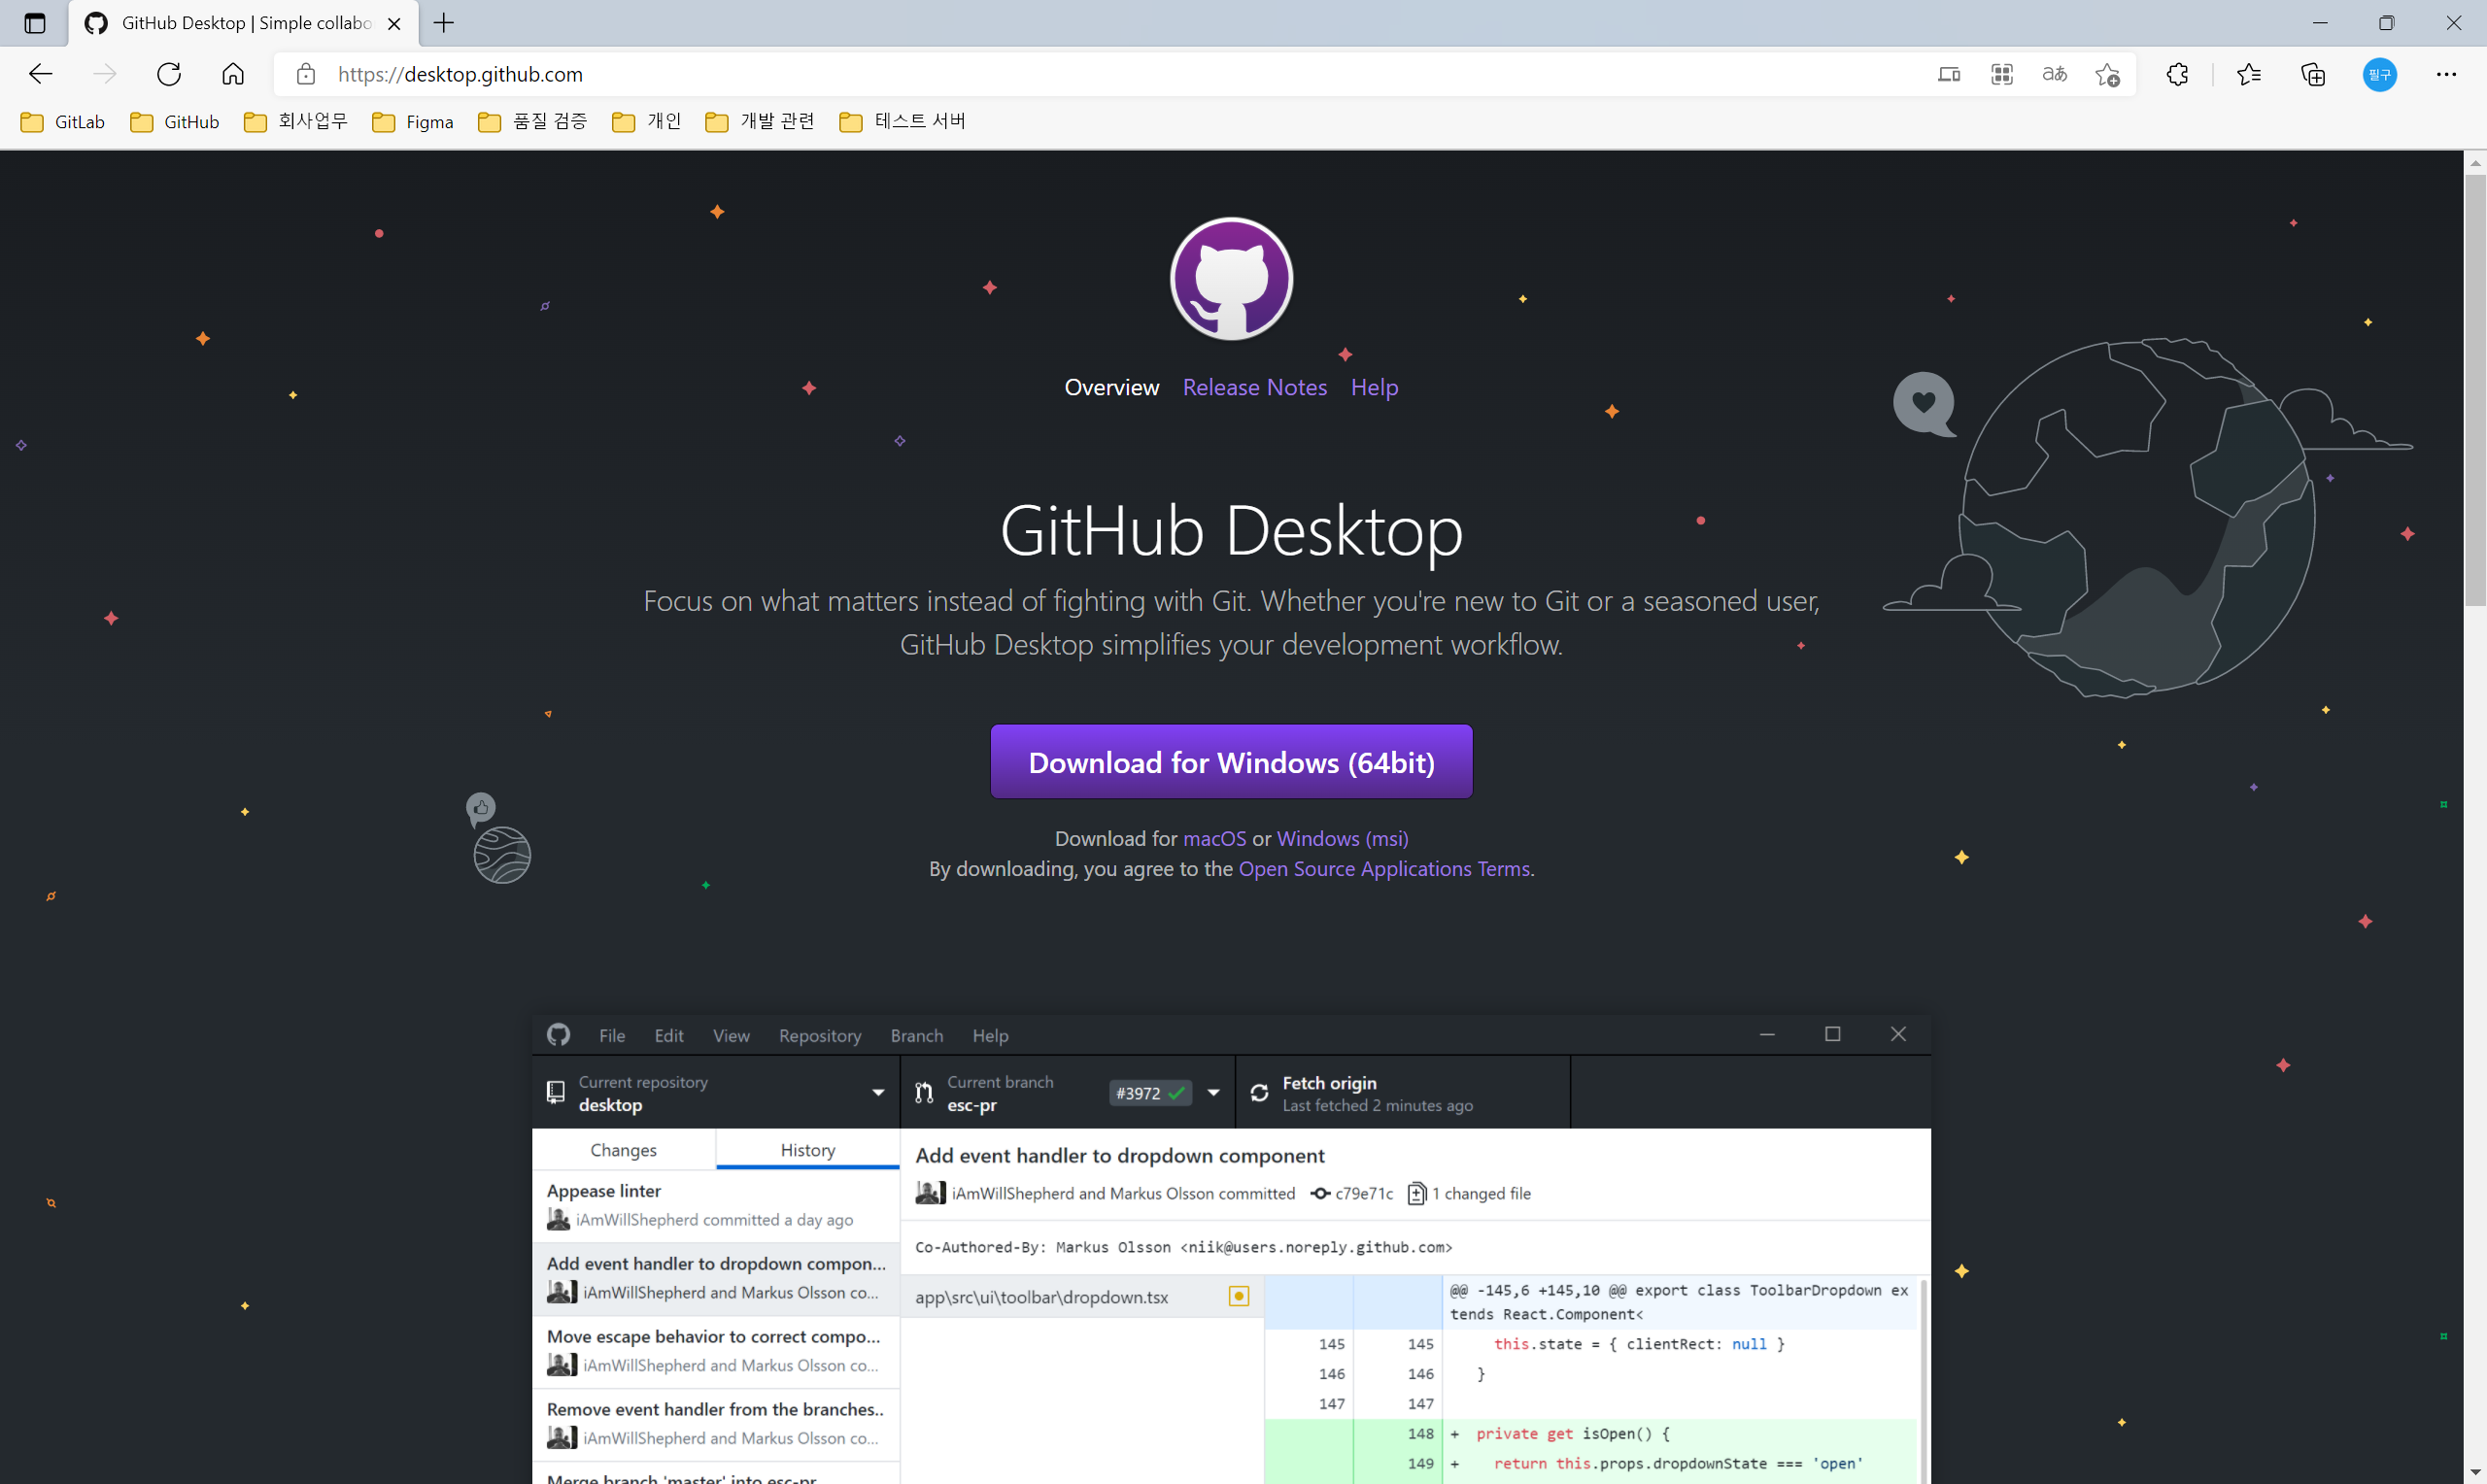Open the 테스트 서버 bookmark folder
This screenshot has height=1484, width=2487.
[903, 121]
